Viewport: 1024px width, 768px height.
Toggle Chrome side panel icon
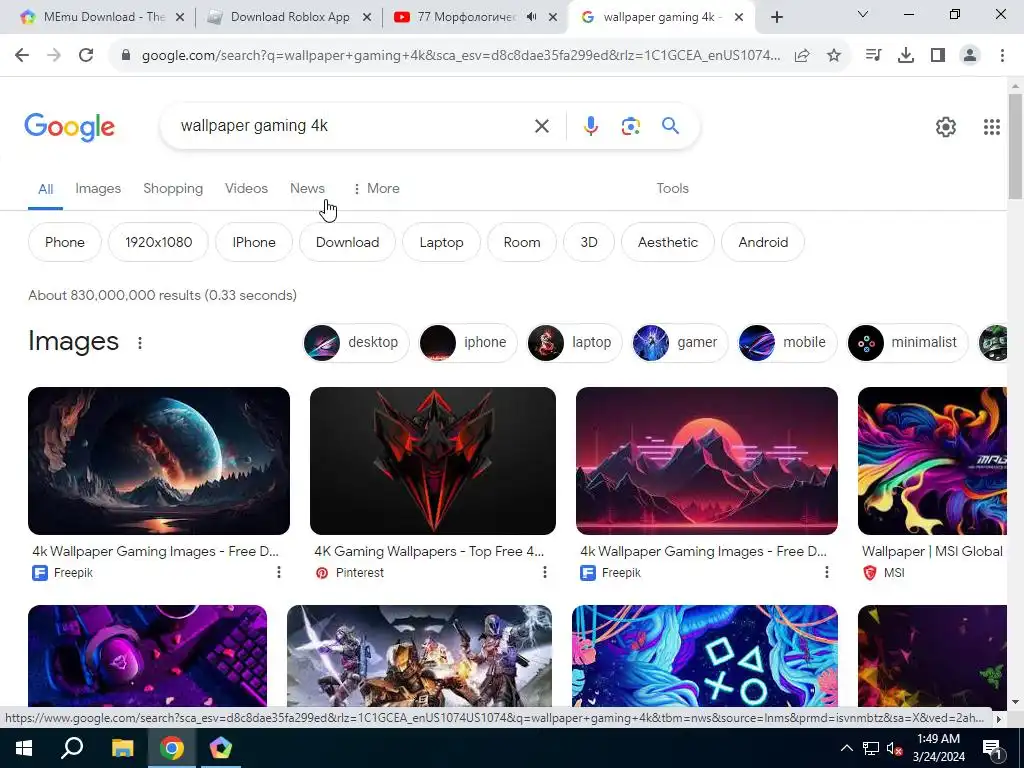pos(938,56)
